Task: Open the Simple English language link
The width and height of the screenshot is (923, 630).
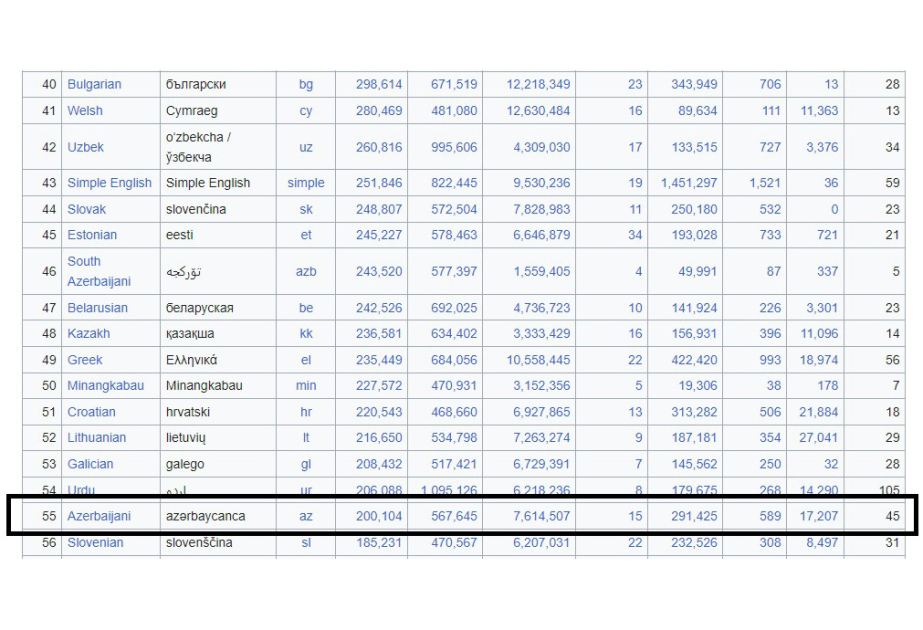Action: point(109,183)
